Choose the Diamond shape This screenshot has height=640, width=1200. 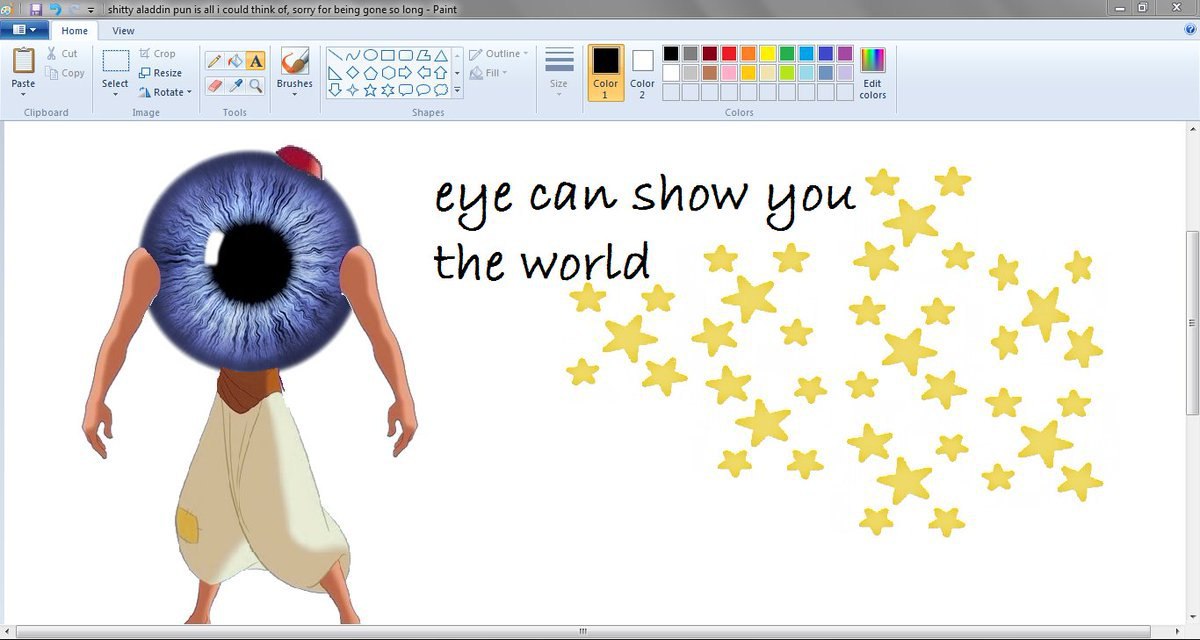point(353,73)
